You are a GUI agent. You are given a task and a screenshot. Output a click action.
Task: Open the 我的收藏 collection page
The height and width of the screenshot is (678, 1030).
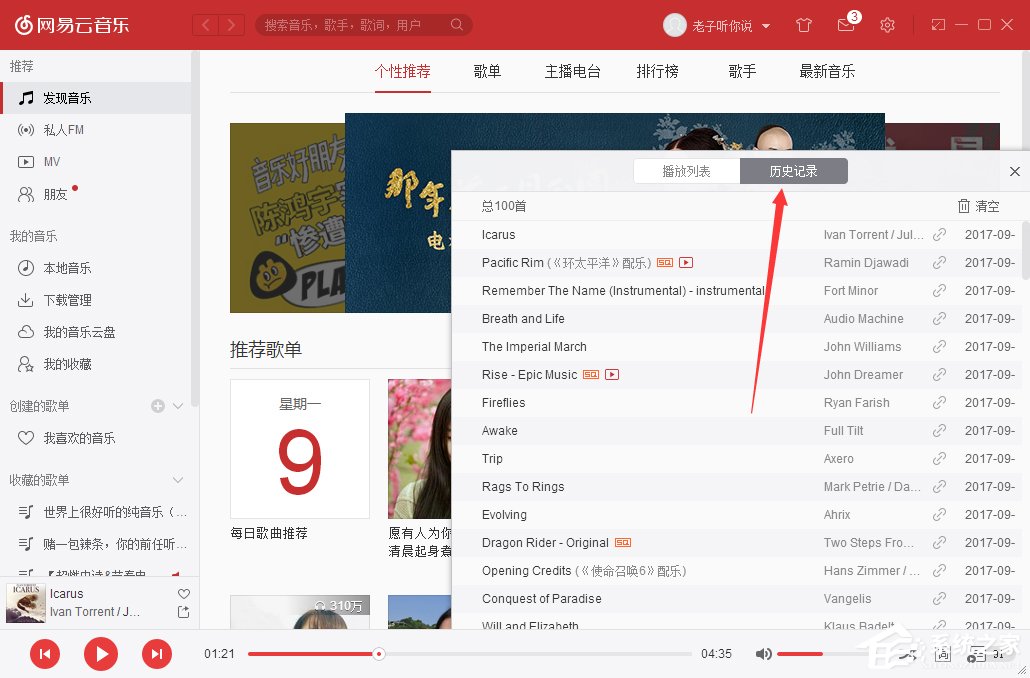pyautogui.click(x=58, y=363)
